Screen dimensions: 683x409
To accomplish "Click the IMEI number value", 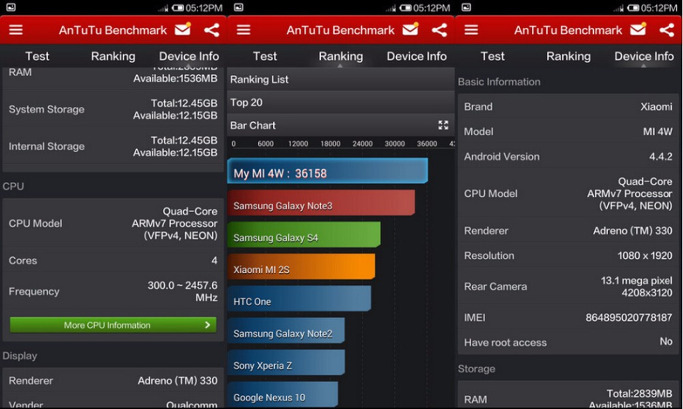I will click(629, 318).
